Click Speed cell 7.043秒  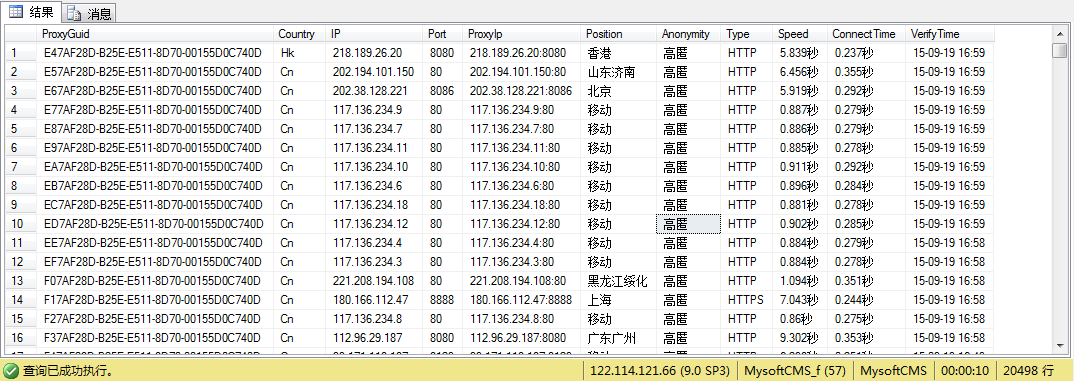799,299
